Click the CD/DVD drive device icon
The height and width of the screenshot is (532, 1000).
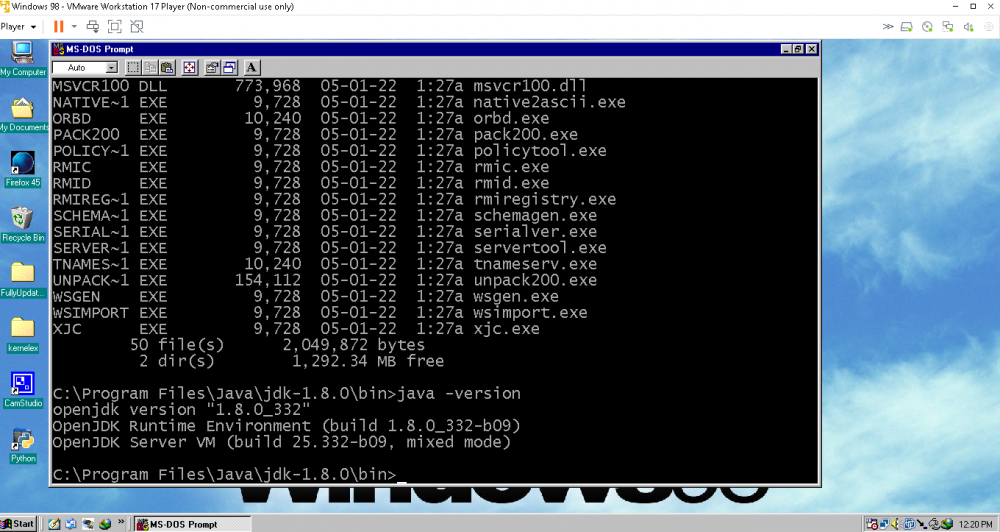pos(927,27)
